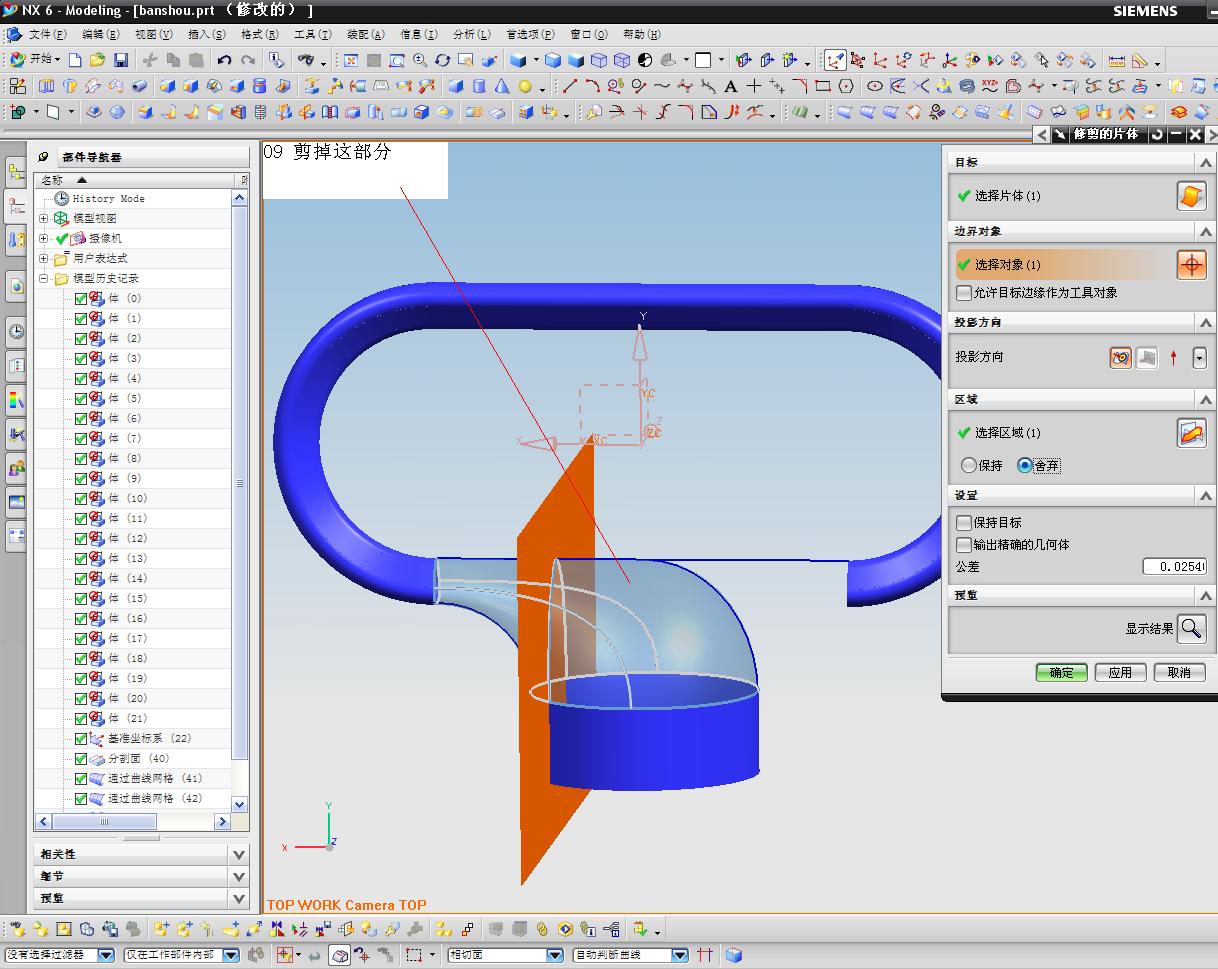Click the 确定 button
Image resolution: width=1218 pixels, height=969 pixels.
pos(1061,672)
